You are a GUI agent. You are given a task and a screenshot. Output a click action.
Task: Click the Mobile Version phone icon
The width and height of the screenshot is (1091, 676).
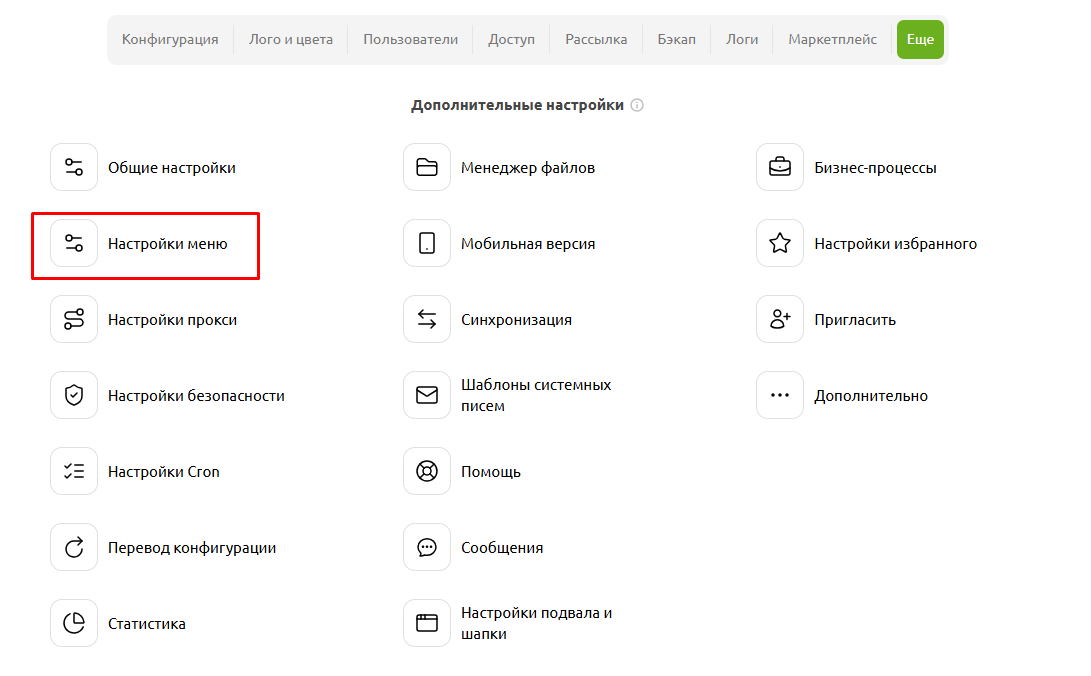click(427, 243)
